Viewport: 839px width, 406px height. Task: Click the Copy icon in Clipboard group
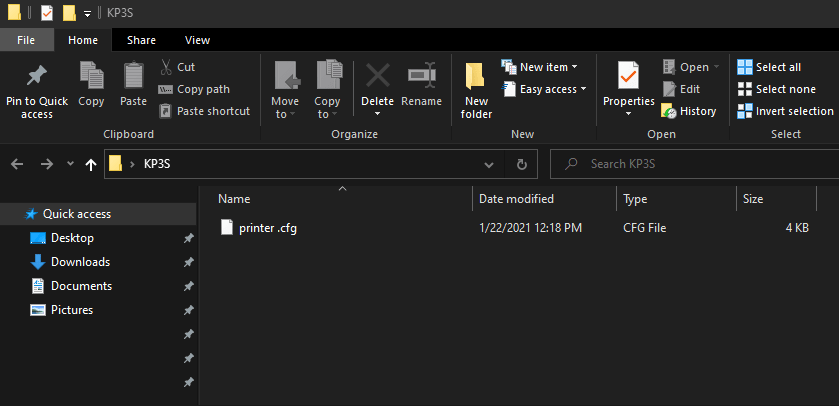coord(91,75)
